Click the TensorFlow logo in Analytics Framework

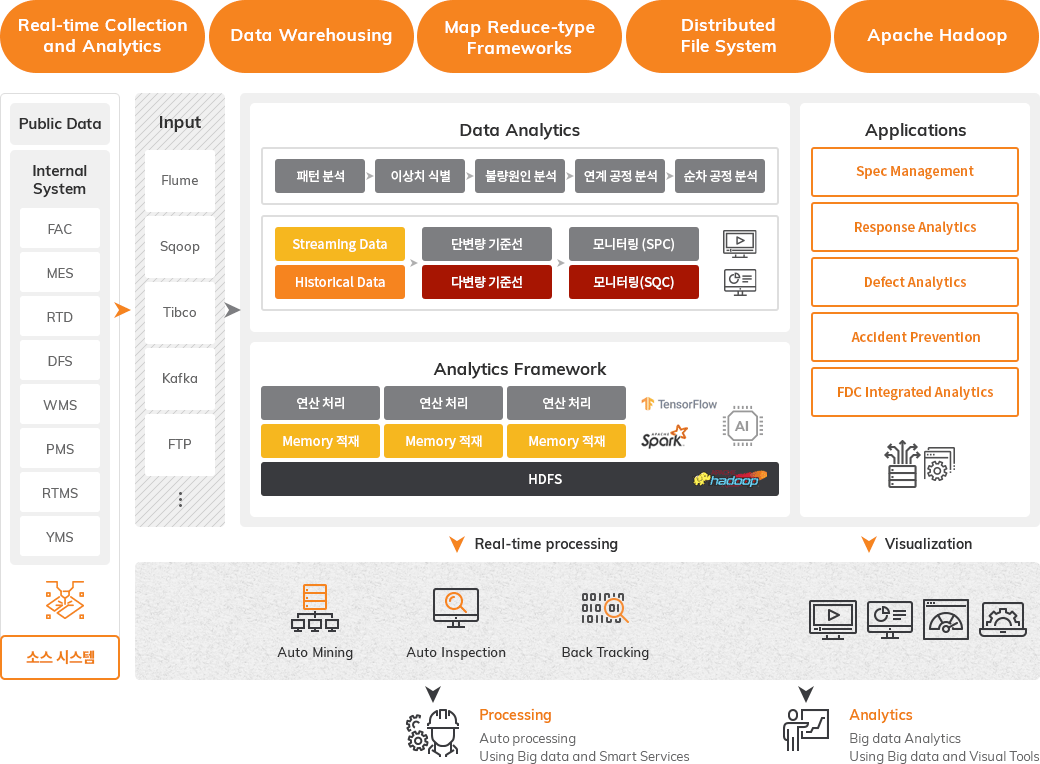(x=679, y=404)
